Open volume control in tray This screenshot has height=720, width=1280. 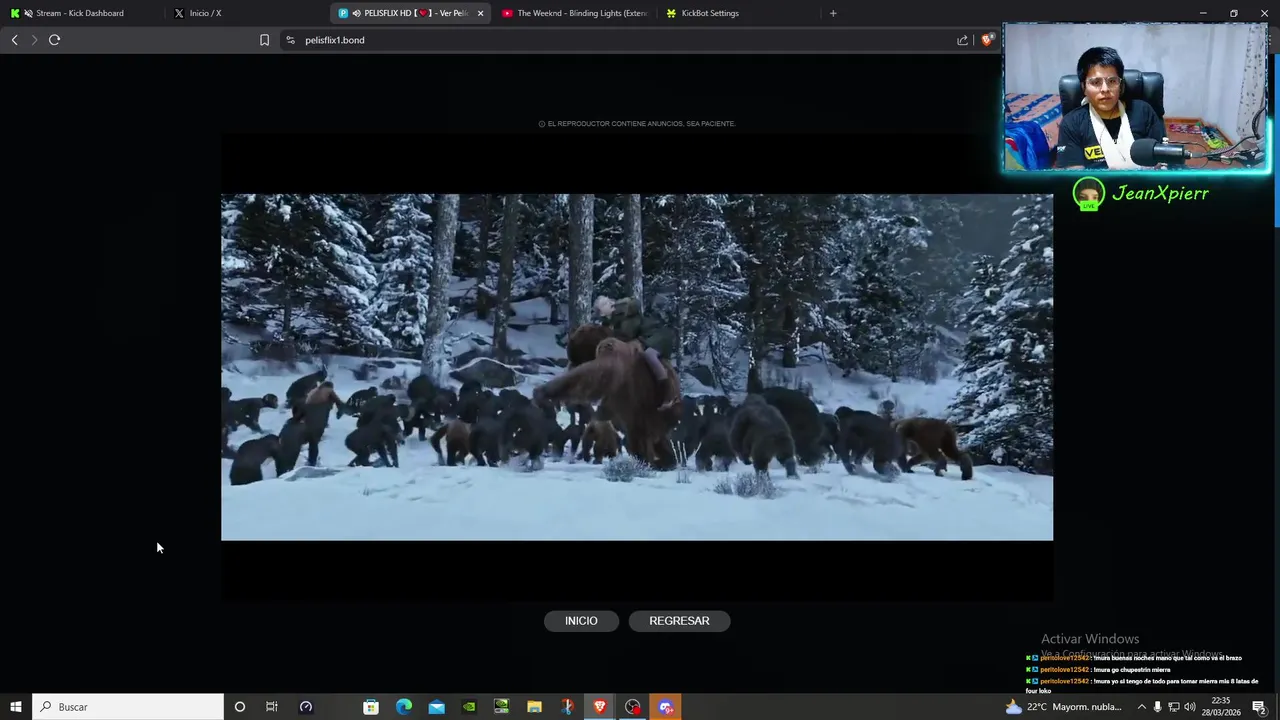1190,707
